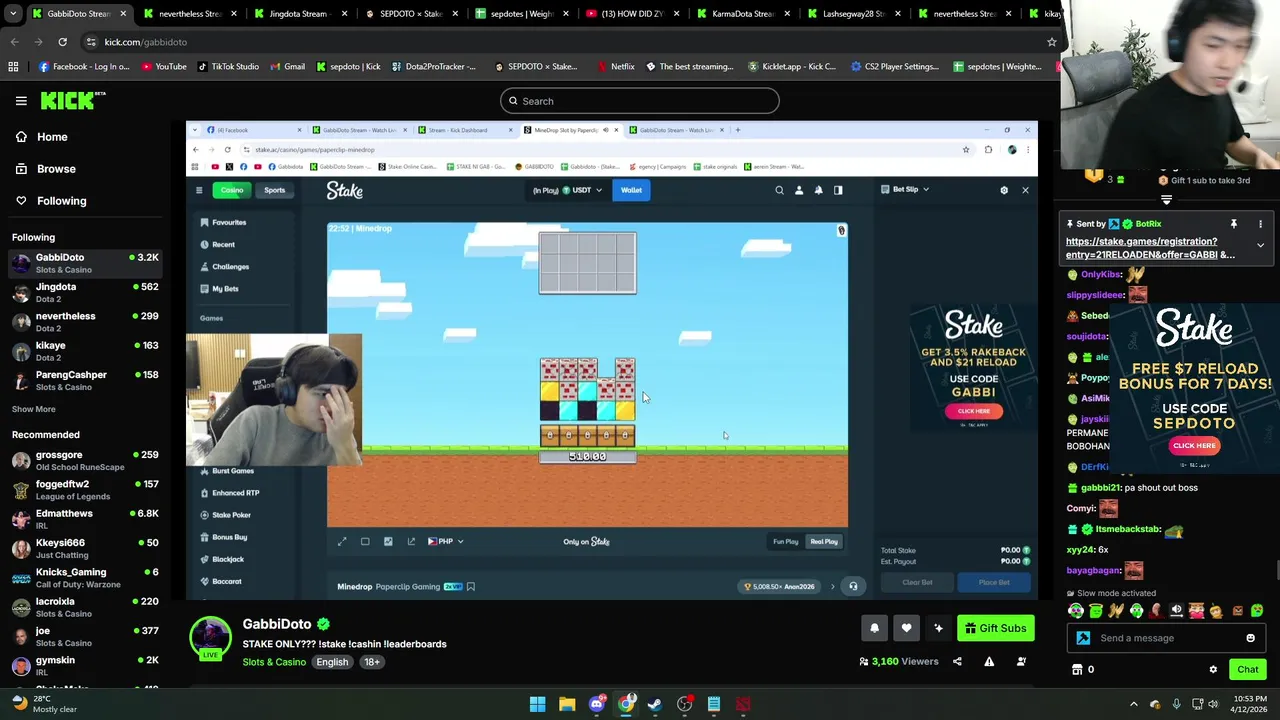Show hidden system tray icons
The width and height of the screenshot is (1280, 720).
pyautogui.click(x=1133, y=704)
